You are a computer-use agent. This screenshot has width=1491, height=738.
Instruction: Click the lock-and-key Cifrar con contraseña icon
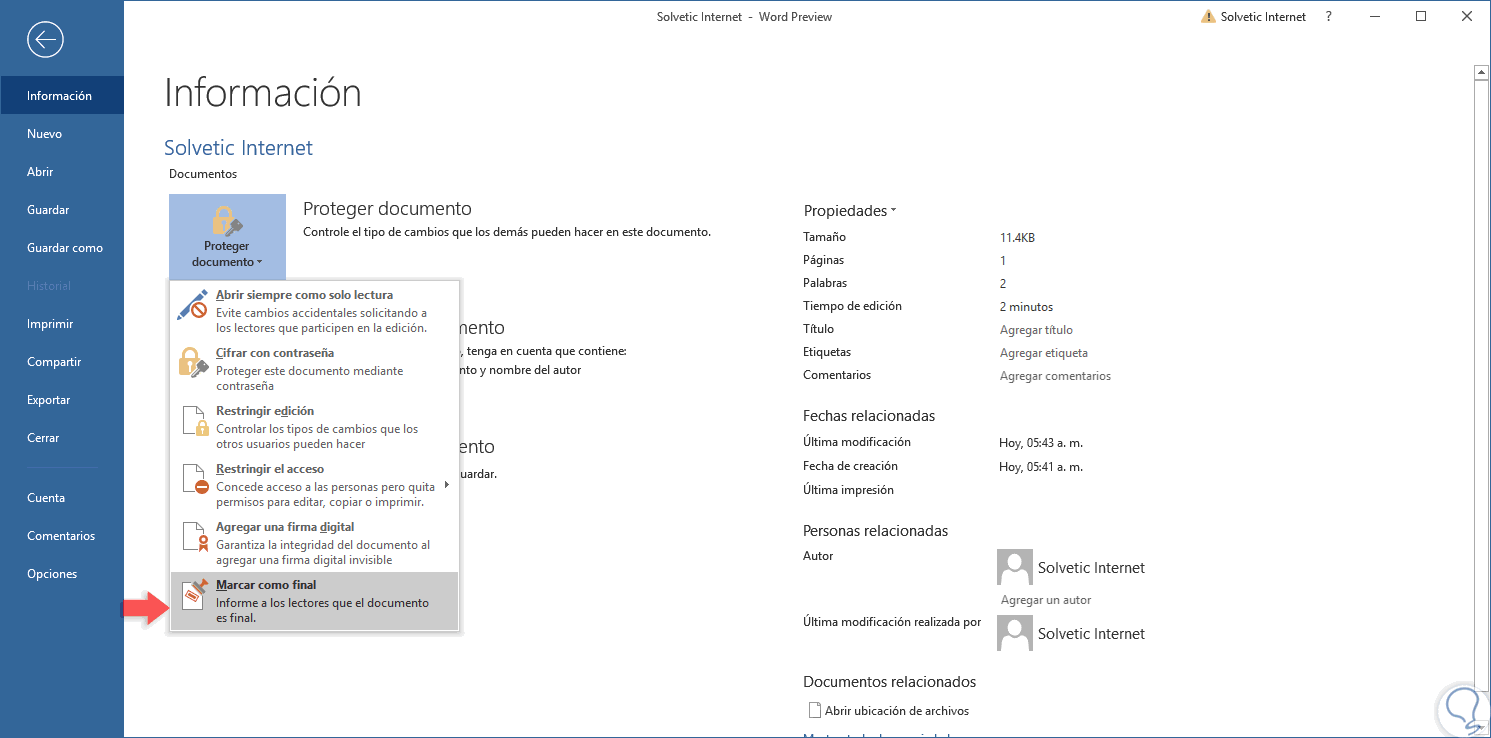[x=192, y=362]
